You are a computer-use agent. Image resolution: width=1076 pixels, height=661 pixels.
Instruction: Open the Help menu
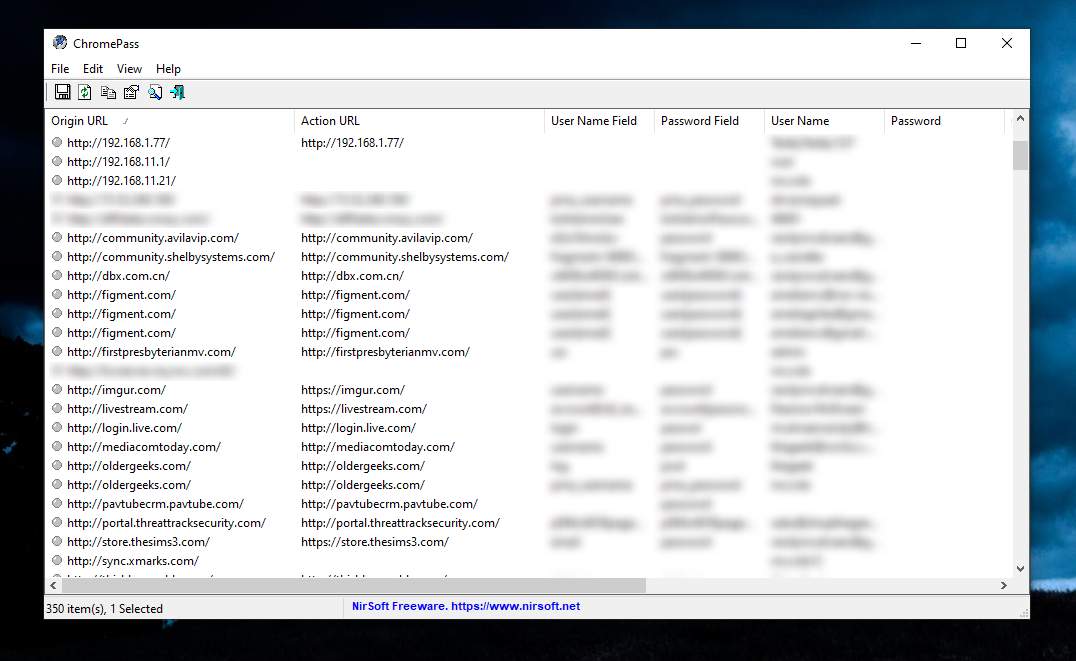pyautogui.click(x=168, y=69)
